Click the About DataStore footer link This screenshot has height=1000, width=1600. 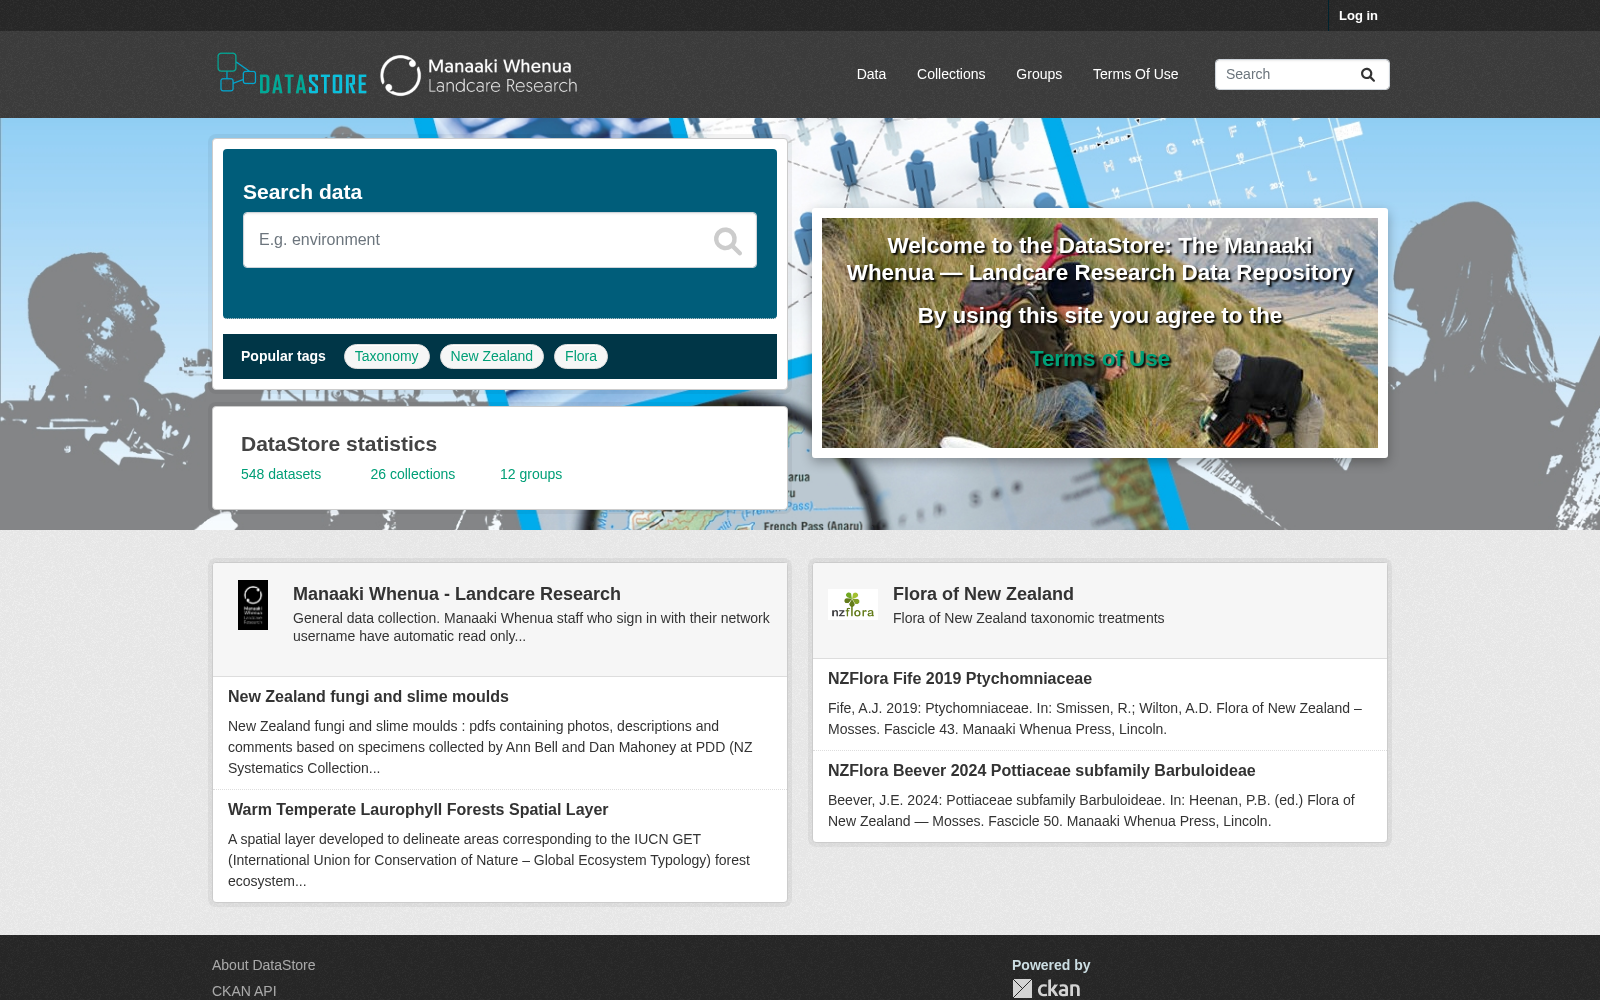(x=264, y=965)
